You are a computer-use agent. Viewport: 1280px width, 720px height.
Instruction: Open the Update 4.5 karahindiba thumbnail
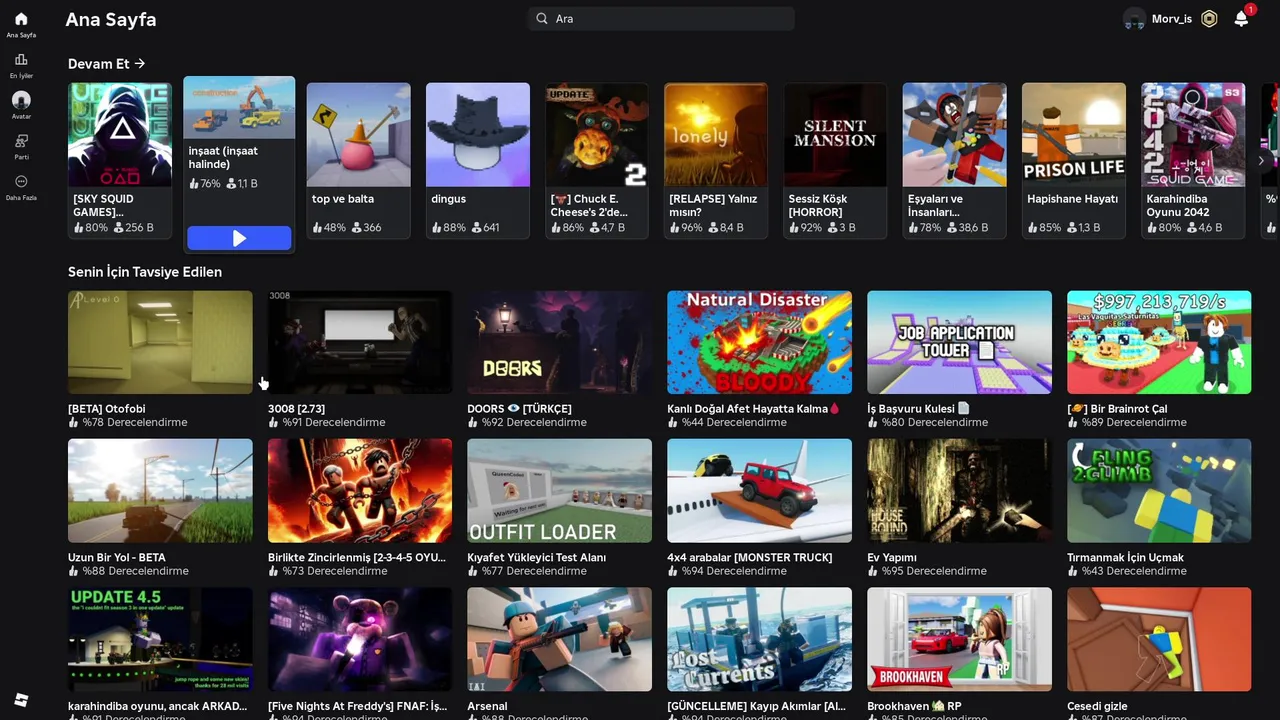(x=160, y=639)
